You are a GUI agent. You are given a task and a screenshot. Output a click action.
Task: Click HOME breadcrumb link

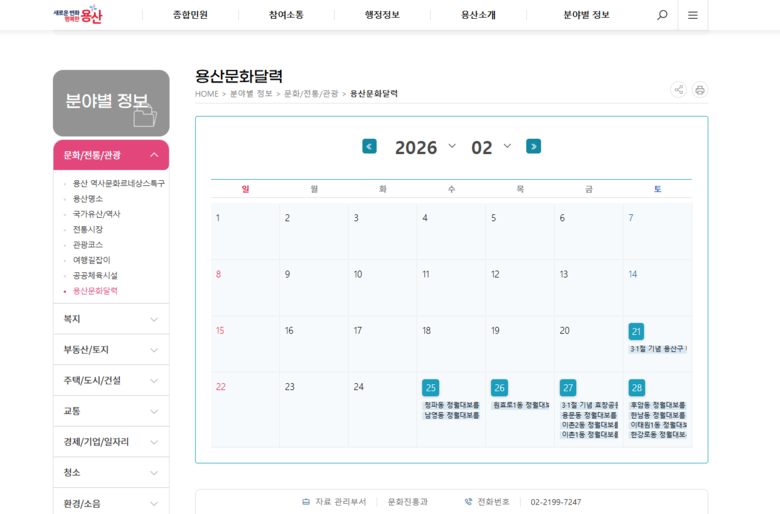coord(206,94)
